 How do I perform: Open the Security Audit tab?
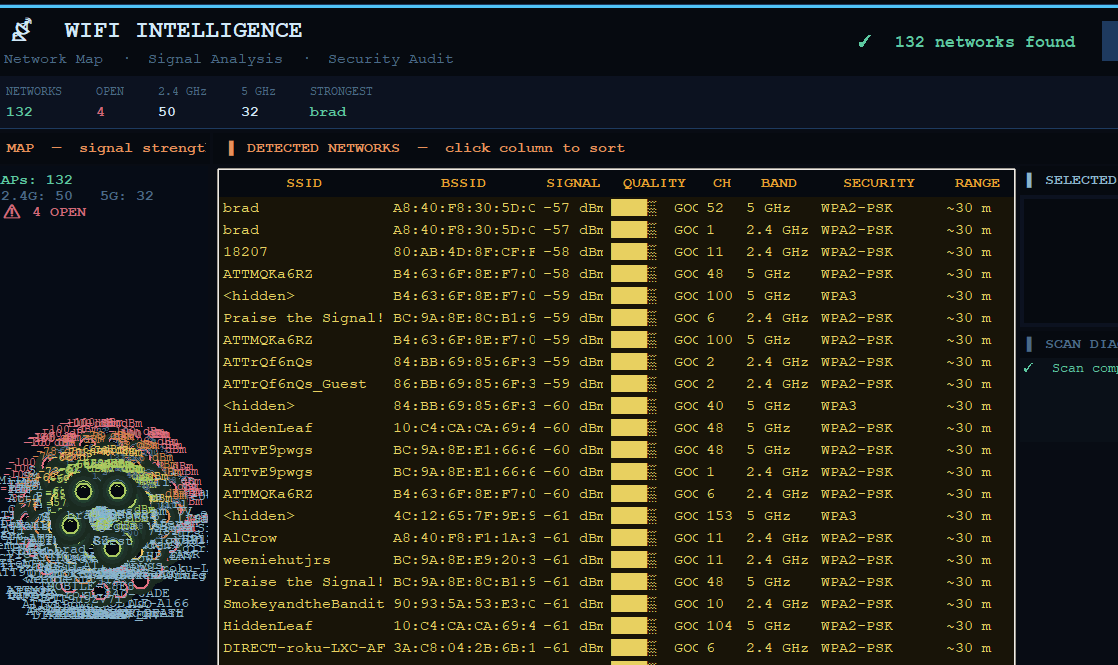[x=390, y=59]
